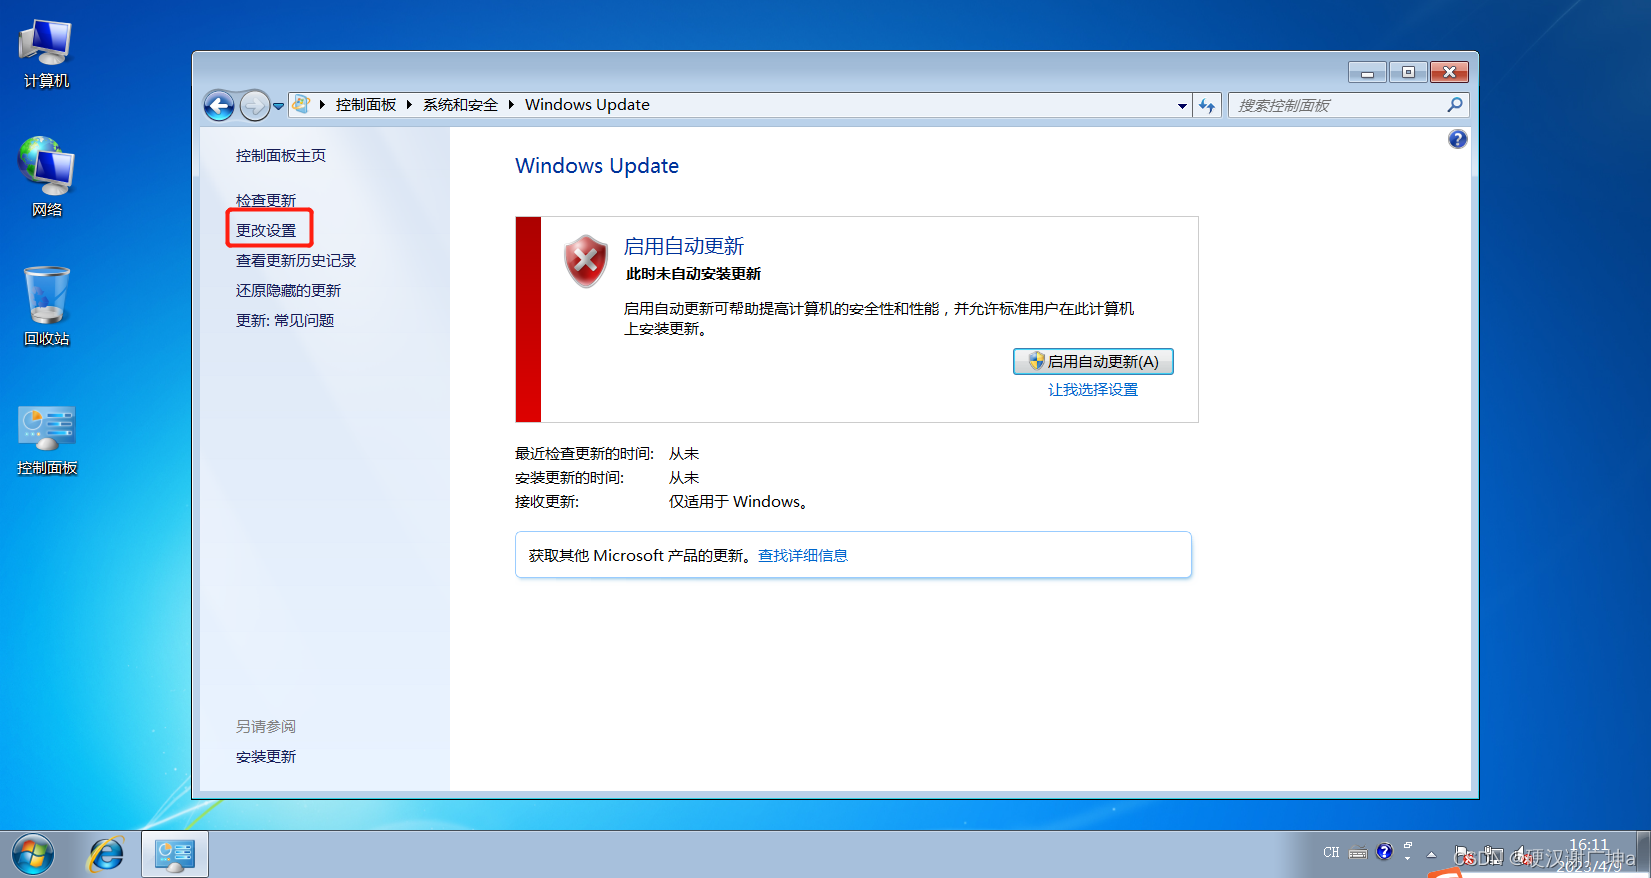
Task: Click 还原隐藏的更新
Action: tap(288, 290)
